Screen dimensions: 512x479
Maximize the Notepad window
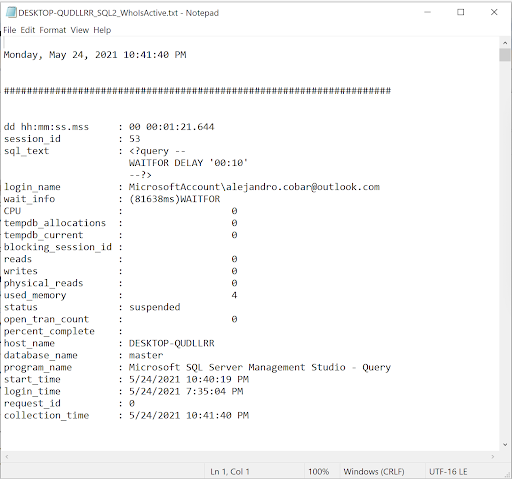coord(461,12)
